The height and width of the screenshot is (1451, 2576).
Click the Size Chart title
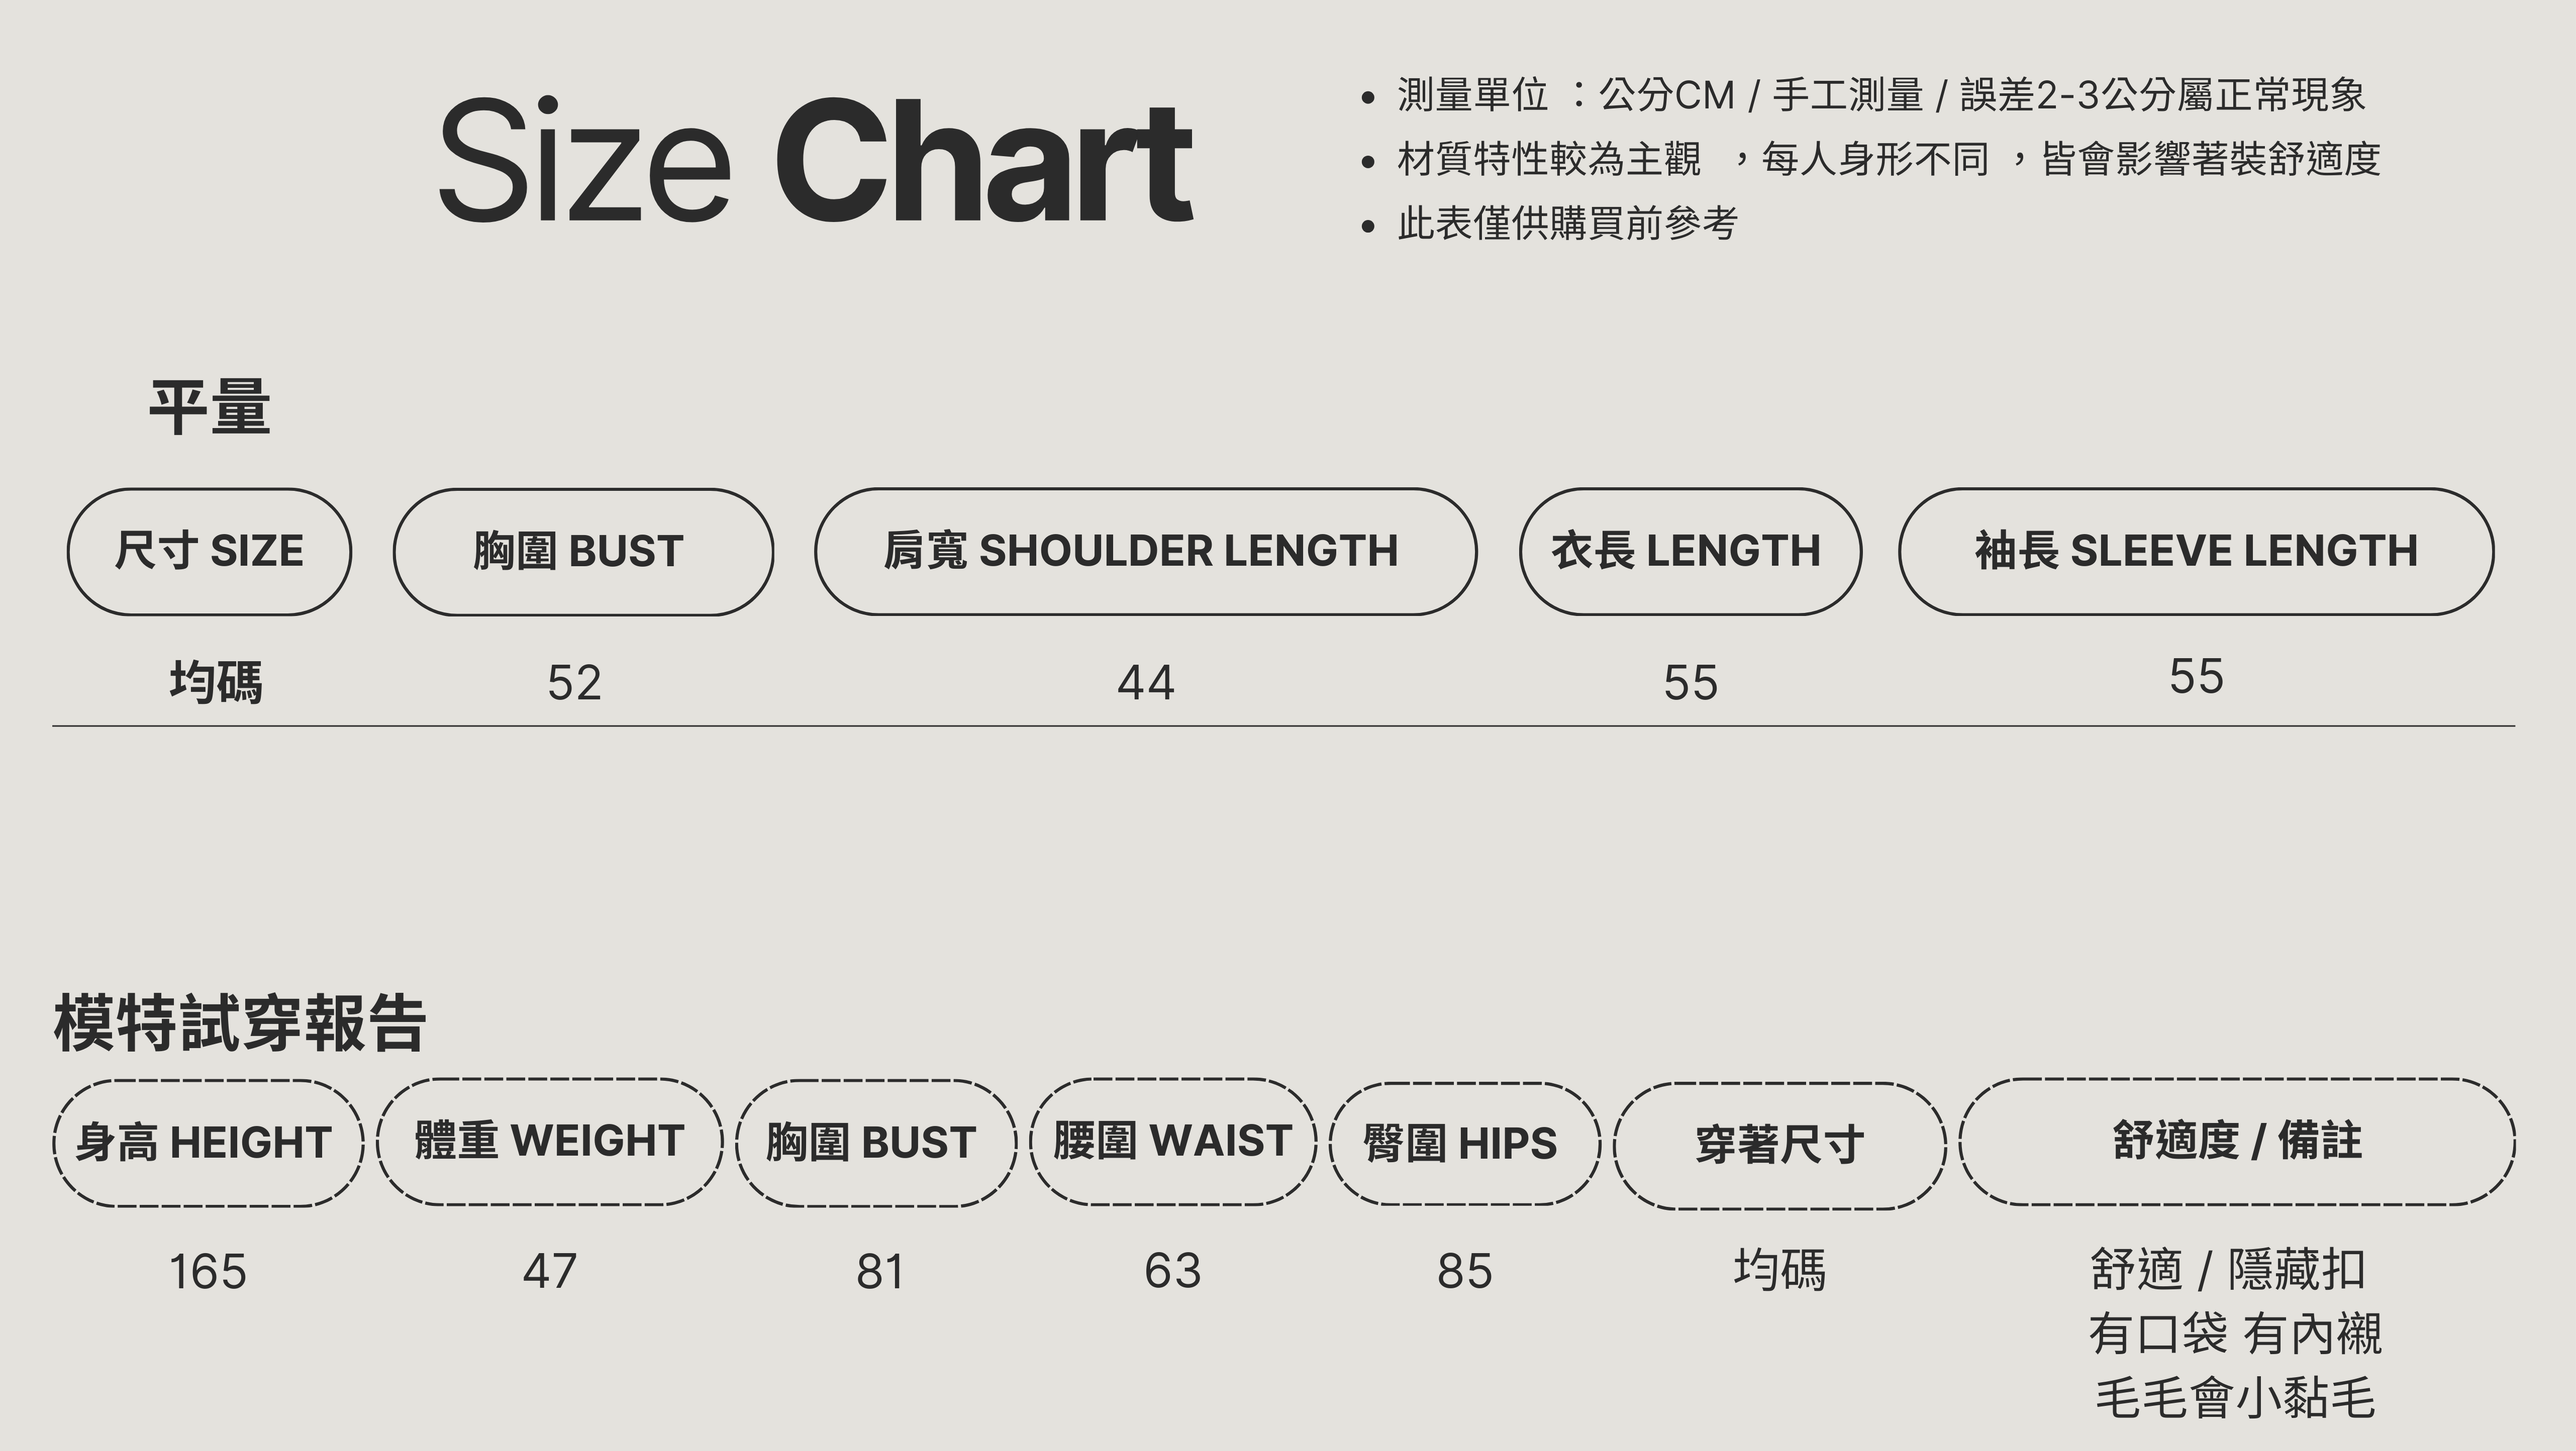[x=815, y=160]
